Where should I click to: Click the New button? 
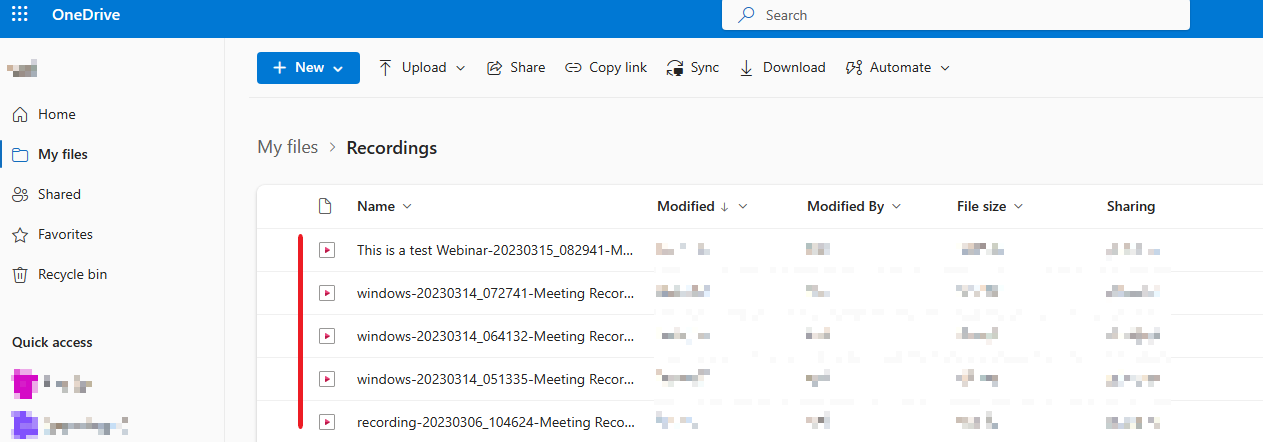(308, 68)
